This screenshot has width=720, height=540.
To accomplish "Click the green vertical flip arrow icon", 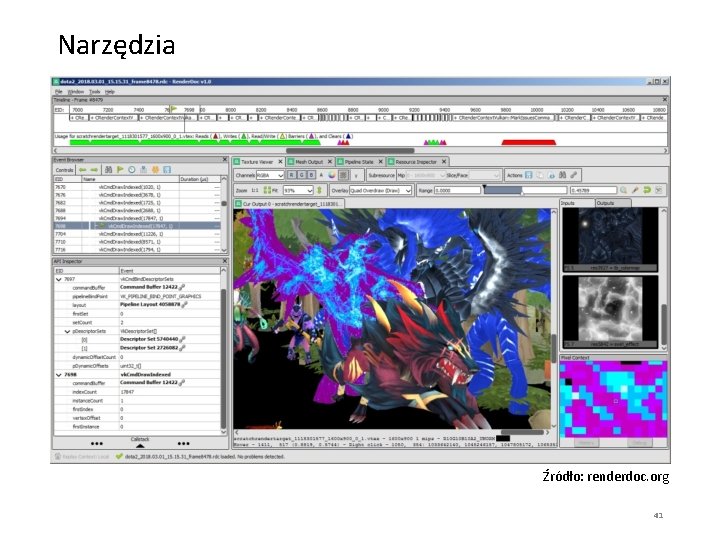I will point(320,190).
